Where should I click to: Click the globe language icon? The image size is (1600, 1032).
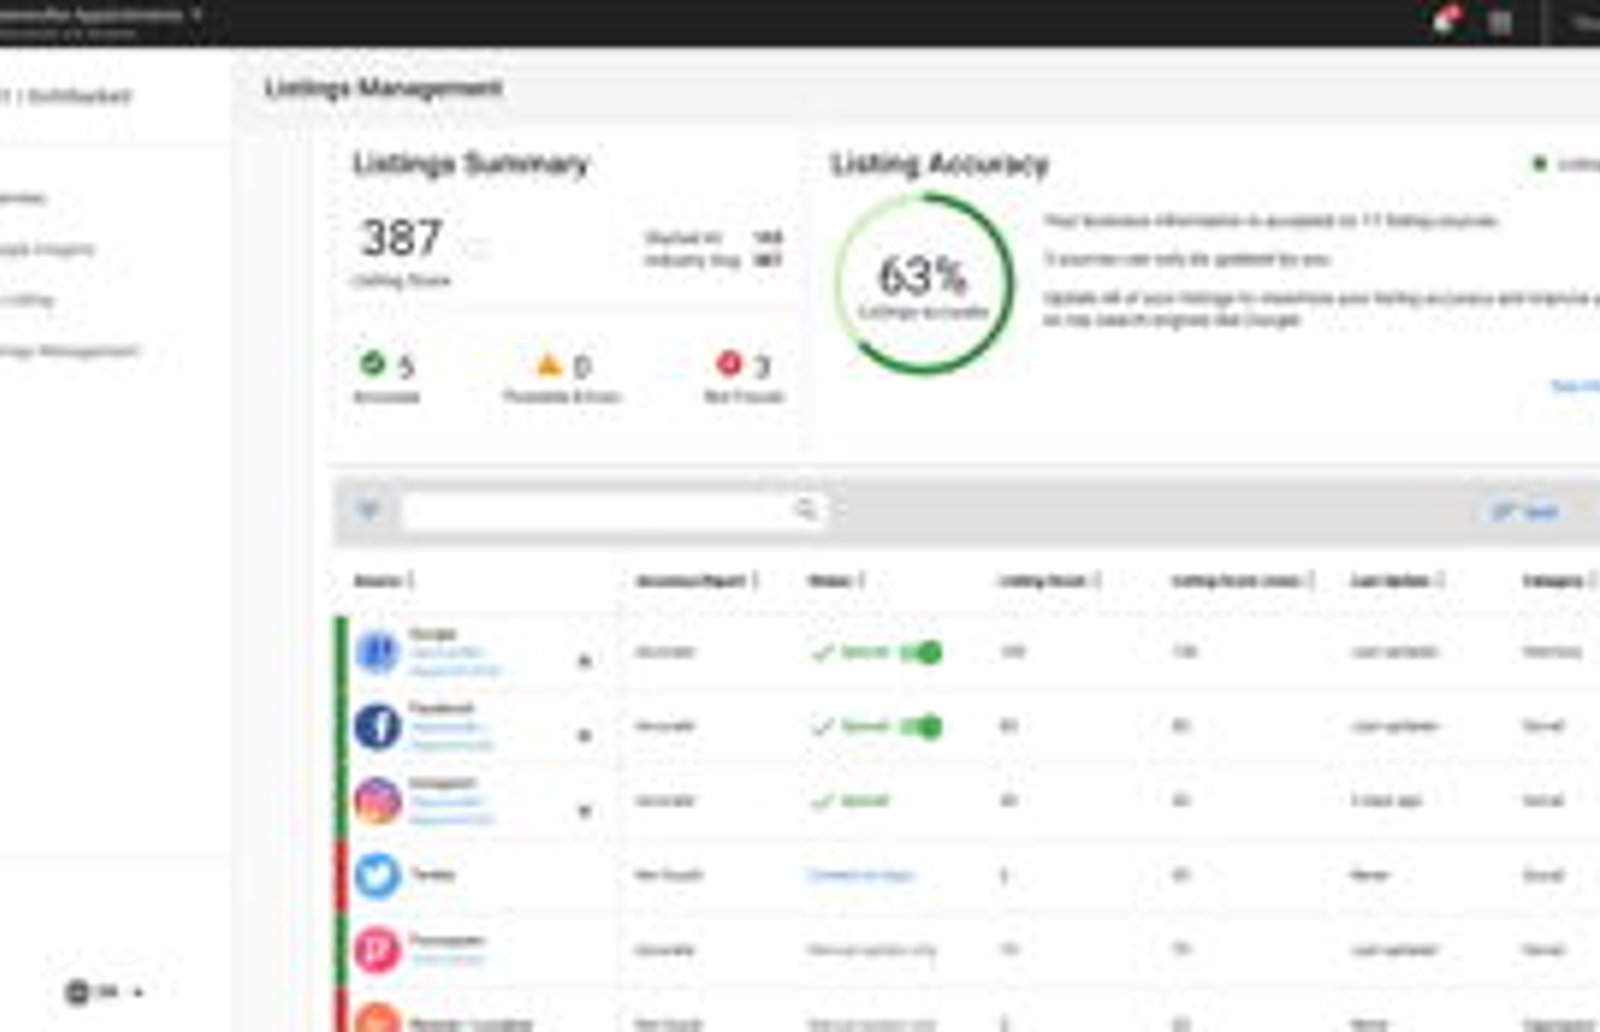(x=77, y=992)
